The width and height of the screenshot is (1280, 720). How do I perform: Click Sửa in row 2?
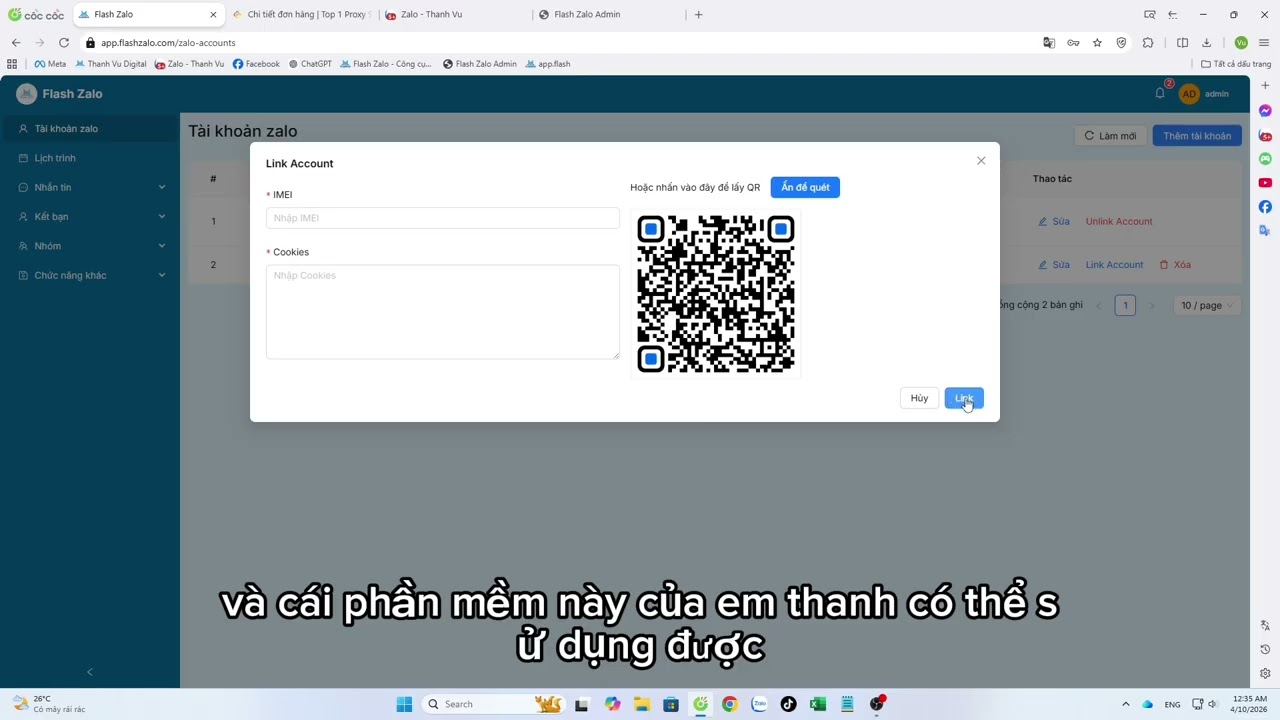[x=1054, y=265]
